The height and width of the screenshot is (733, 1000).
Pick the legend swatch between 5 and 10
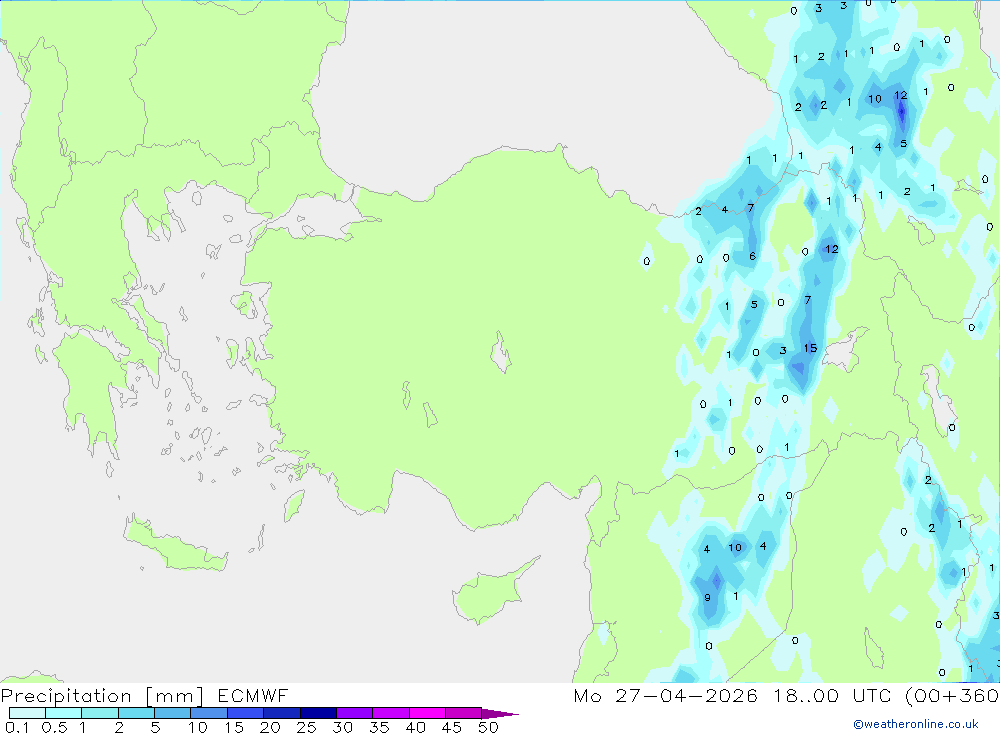(x=173, y=713)
